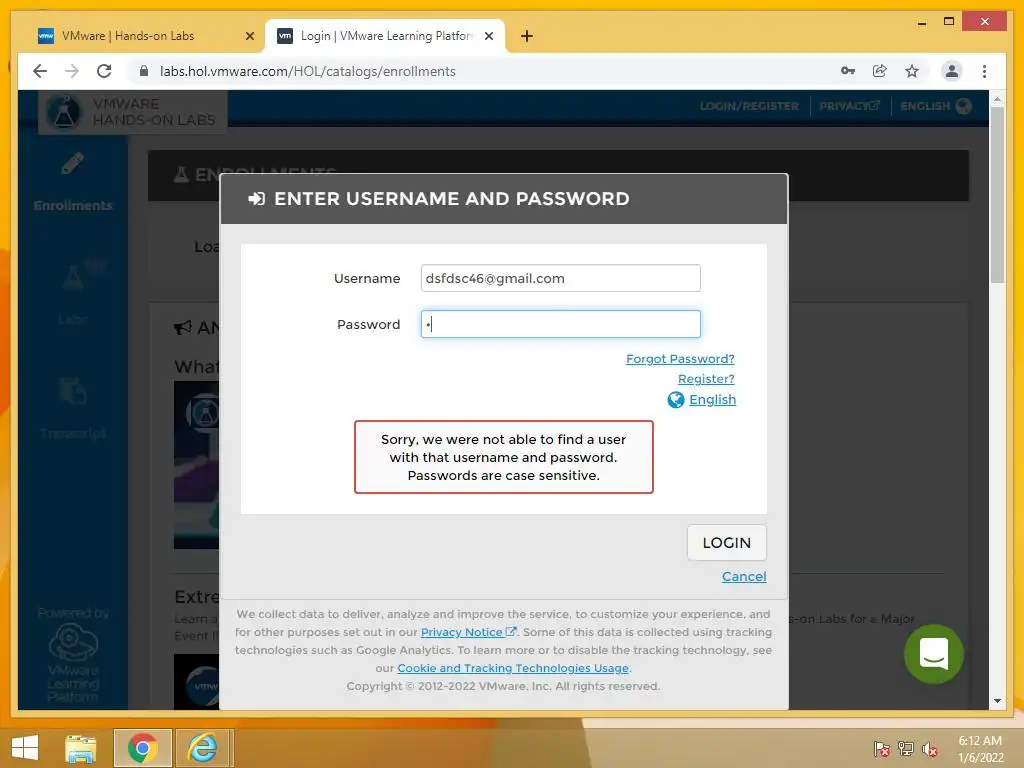Click the page scrollbar thumb
The image size is (1024, 768).
point(997,195)
